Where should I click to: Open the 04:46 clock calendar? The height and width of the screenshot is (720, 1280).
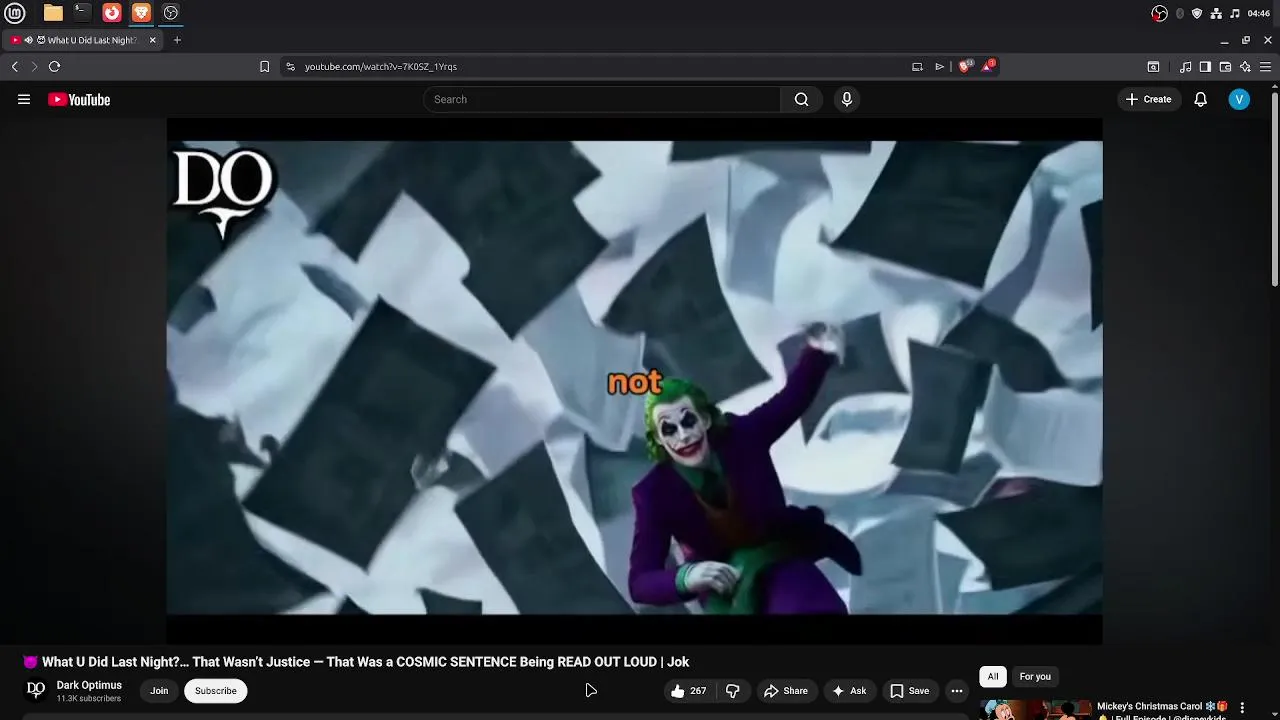point(1259,13)
